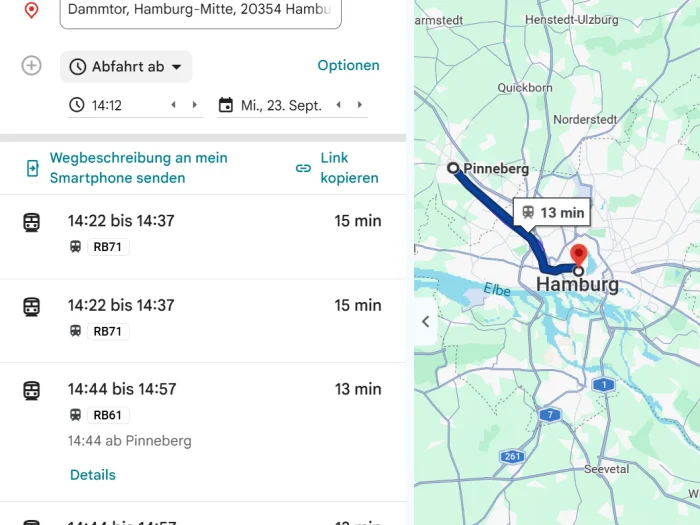Click the Pinneberg origin circle on map

pos(453,168)
